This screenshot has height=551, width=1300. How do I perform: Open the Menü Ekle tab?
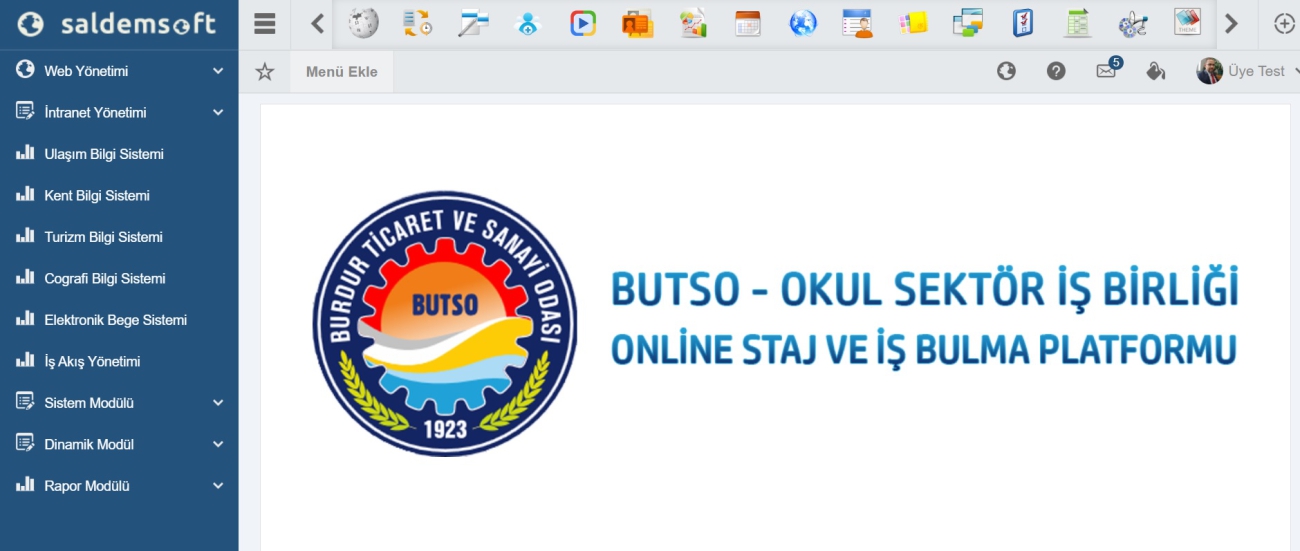pyautogui.click(x=342, y=72)
